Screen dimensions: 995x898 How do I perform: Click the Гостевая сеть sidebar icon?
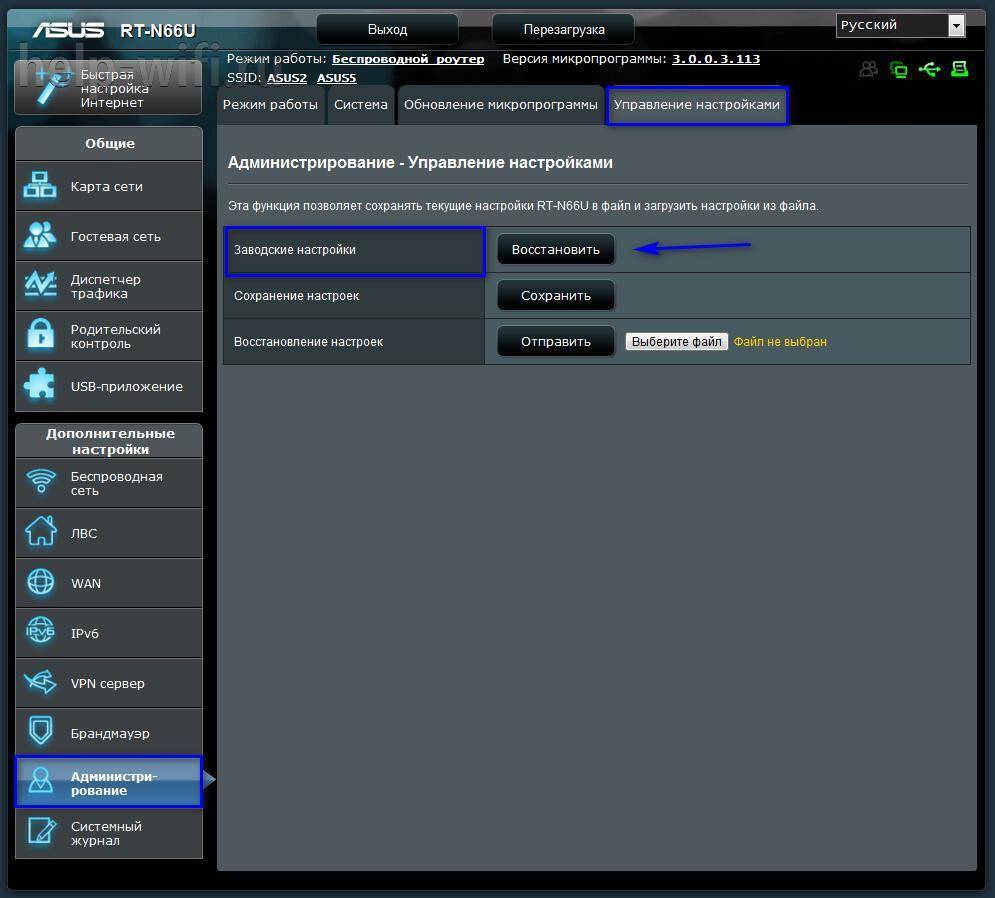(41, 236)
